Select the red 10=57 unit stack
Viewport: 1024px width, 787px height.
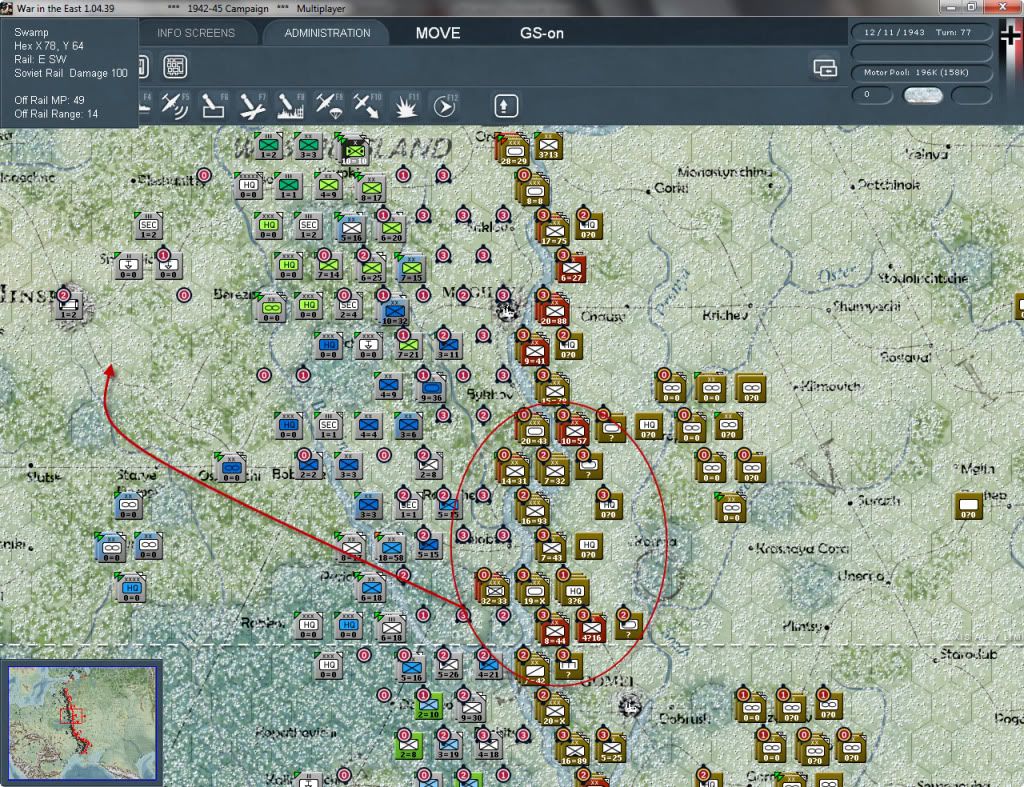(x=574, y=431)
